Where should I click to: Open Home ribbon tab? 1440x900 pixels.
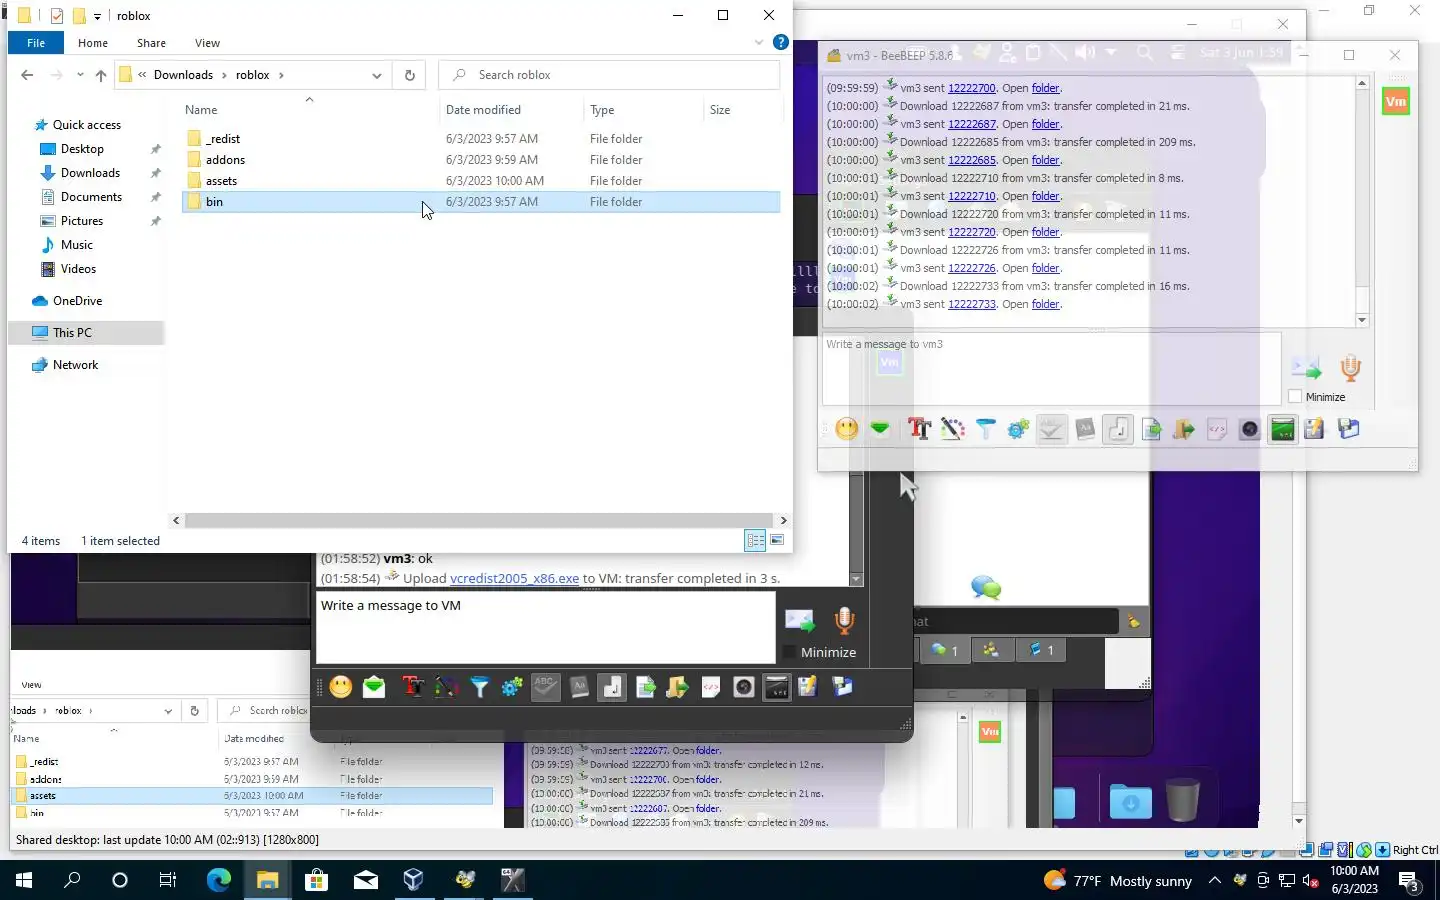[93, 43]
